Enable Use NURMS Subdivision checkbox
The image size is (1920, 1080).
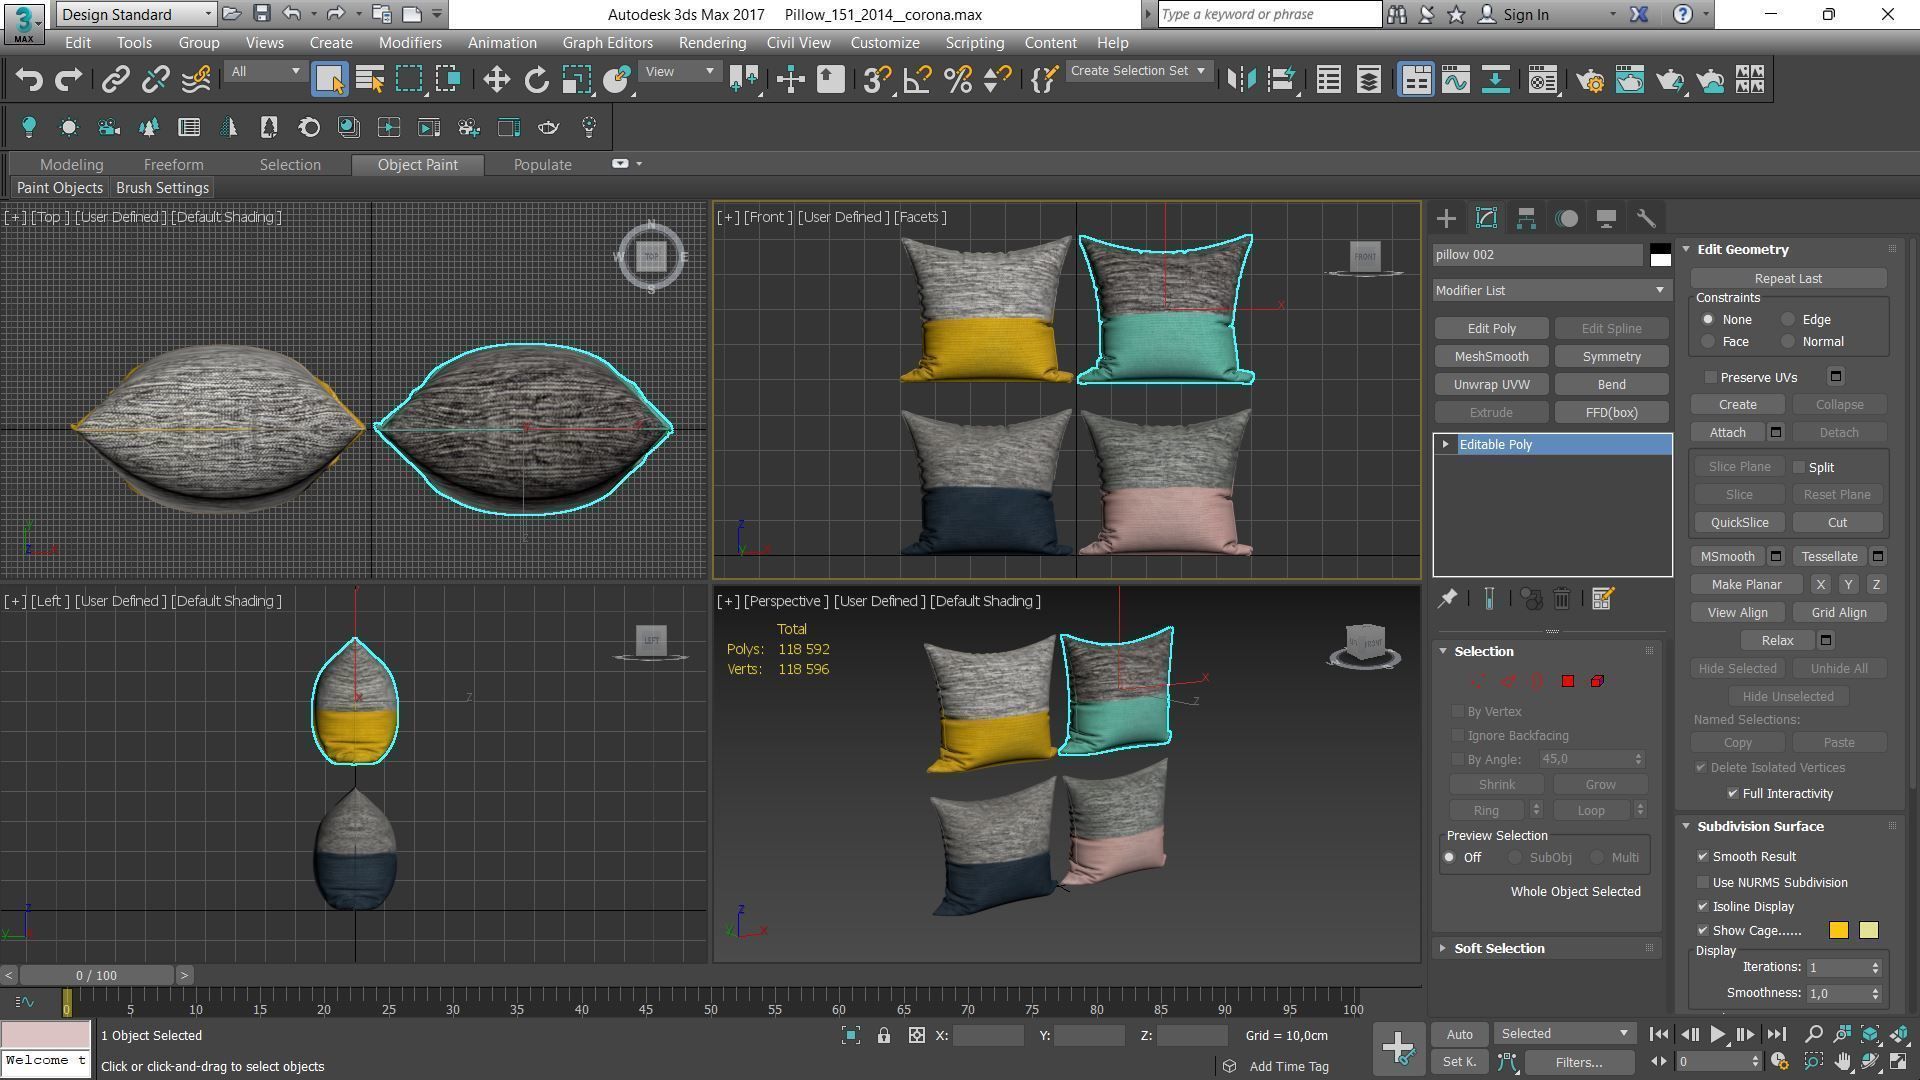[x=1703, y=882]
